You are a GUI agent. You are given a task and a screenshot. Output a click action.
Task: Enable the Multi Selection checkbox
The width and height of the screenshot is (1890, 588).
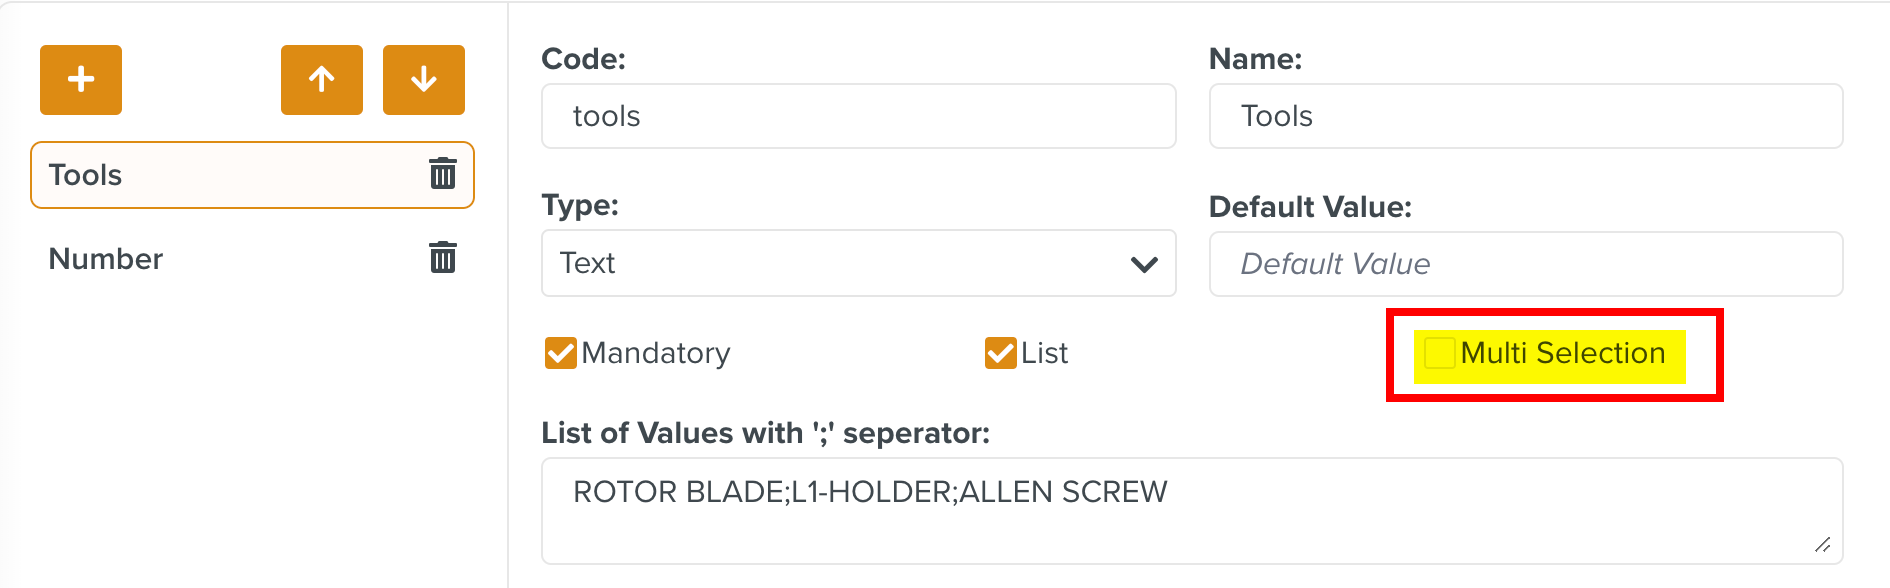coord(1439,353)
